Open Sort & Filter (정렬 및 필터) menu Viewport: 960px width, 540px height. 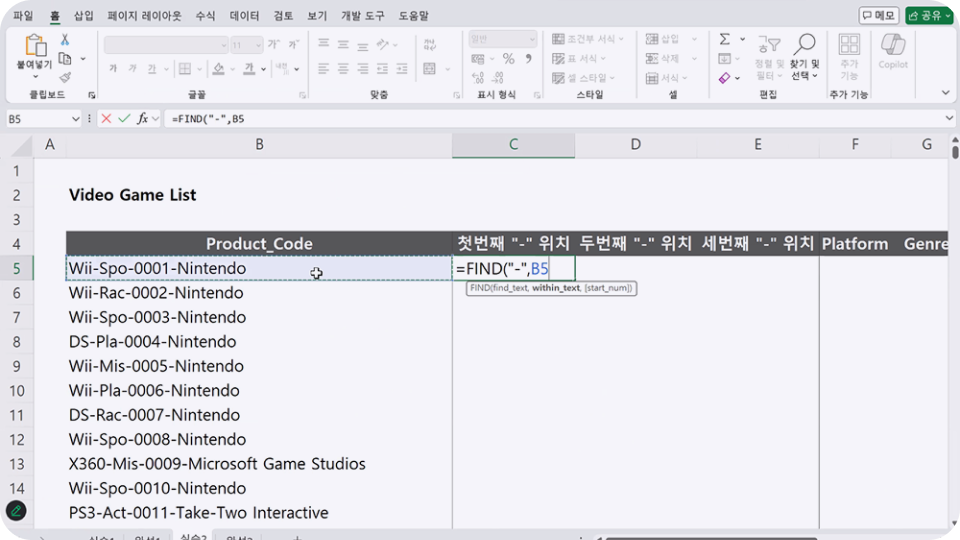tap(769, 56)
